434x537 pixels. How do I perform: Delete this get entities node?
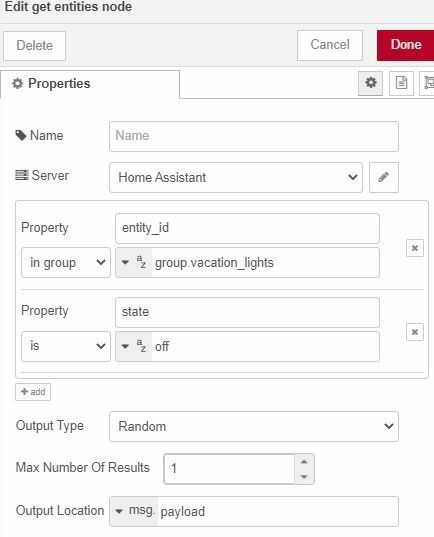tap(35, 46)
